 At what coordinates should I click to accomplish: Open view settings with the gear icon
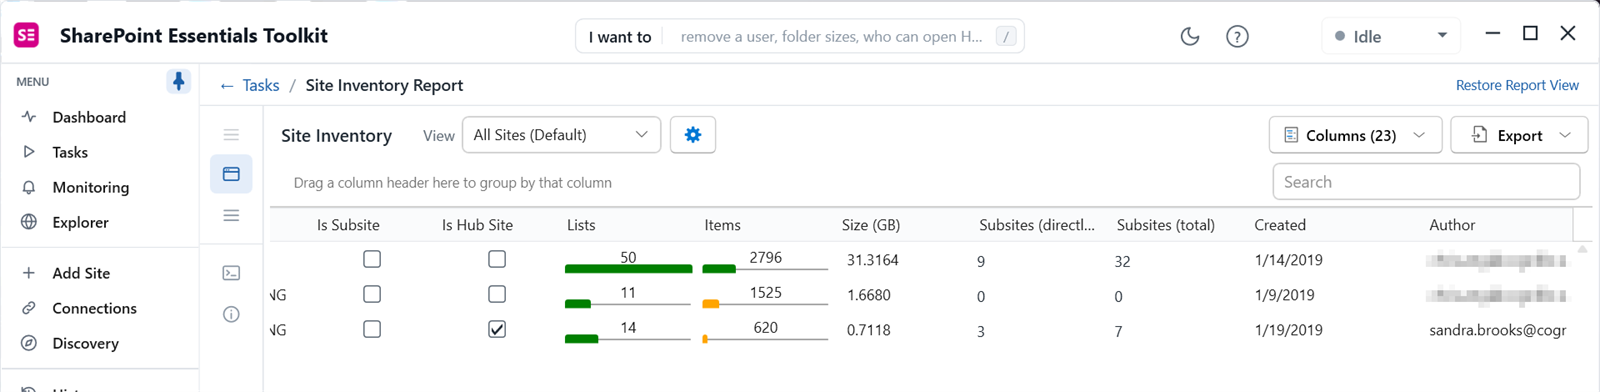[x=693, y=135]
